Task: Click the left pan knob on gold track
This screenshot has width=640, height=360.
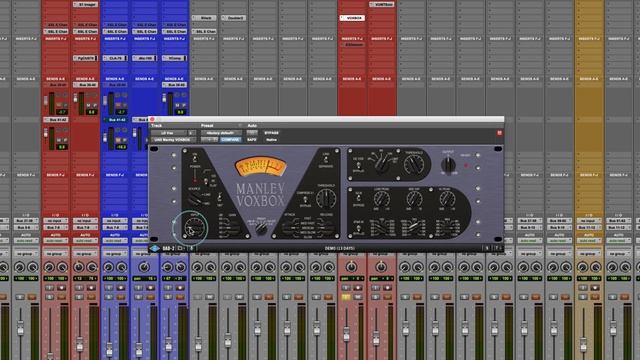Action: pos(582,267)
